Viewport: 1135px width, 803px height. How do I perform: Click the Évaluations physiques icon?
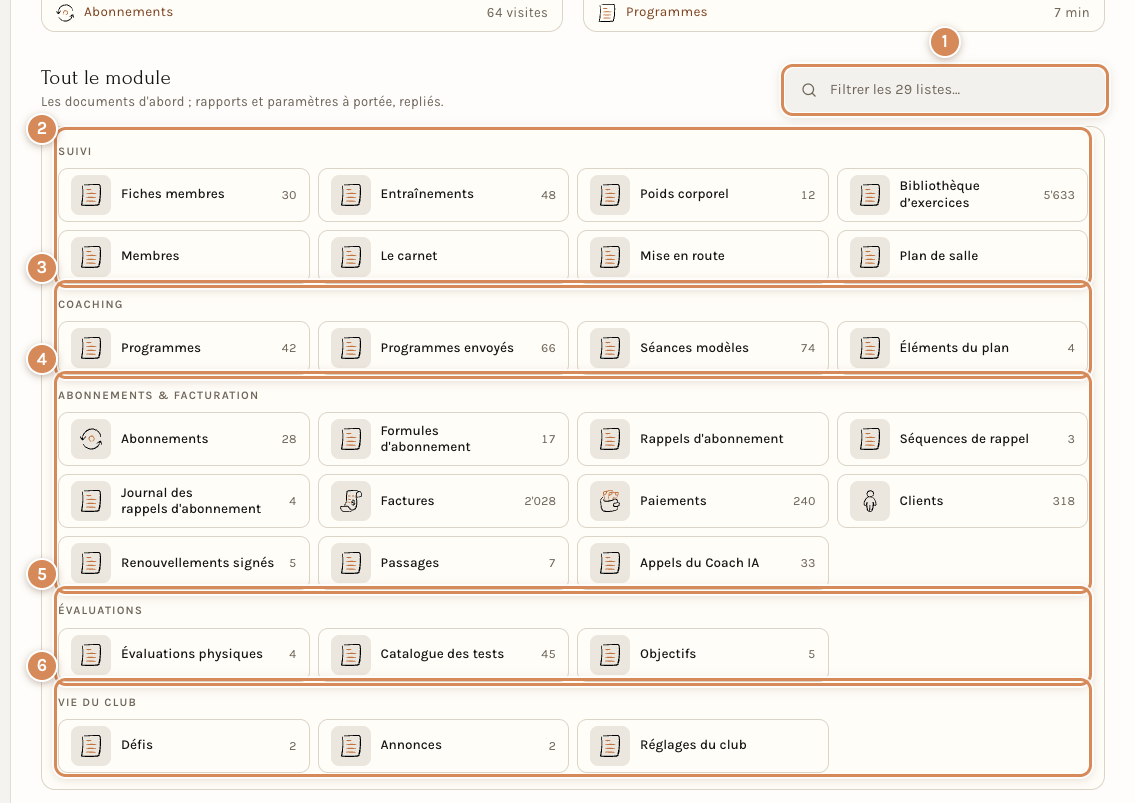[x=91, y=655]
